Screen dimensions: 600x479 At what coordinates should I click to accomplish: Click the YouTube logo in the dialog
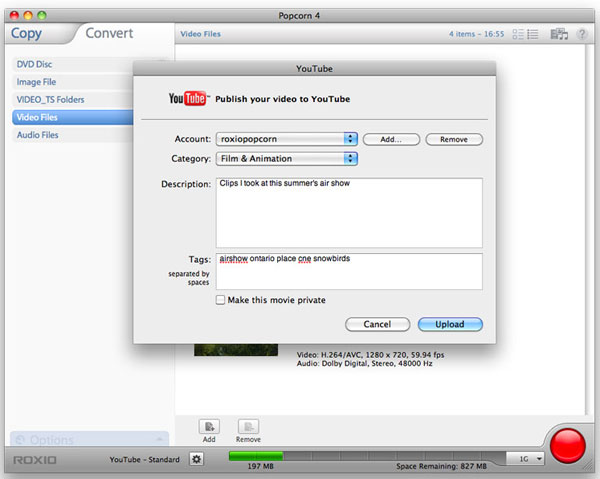click(x=189, y=98)
